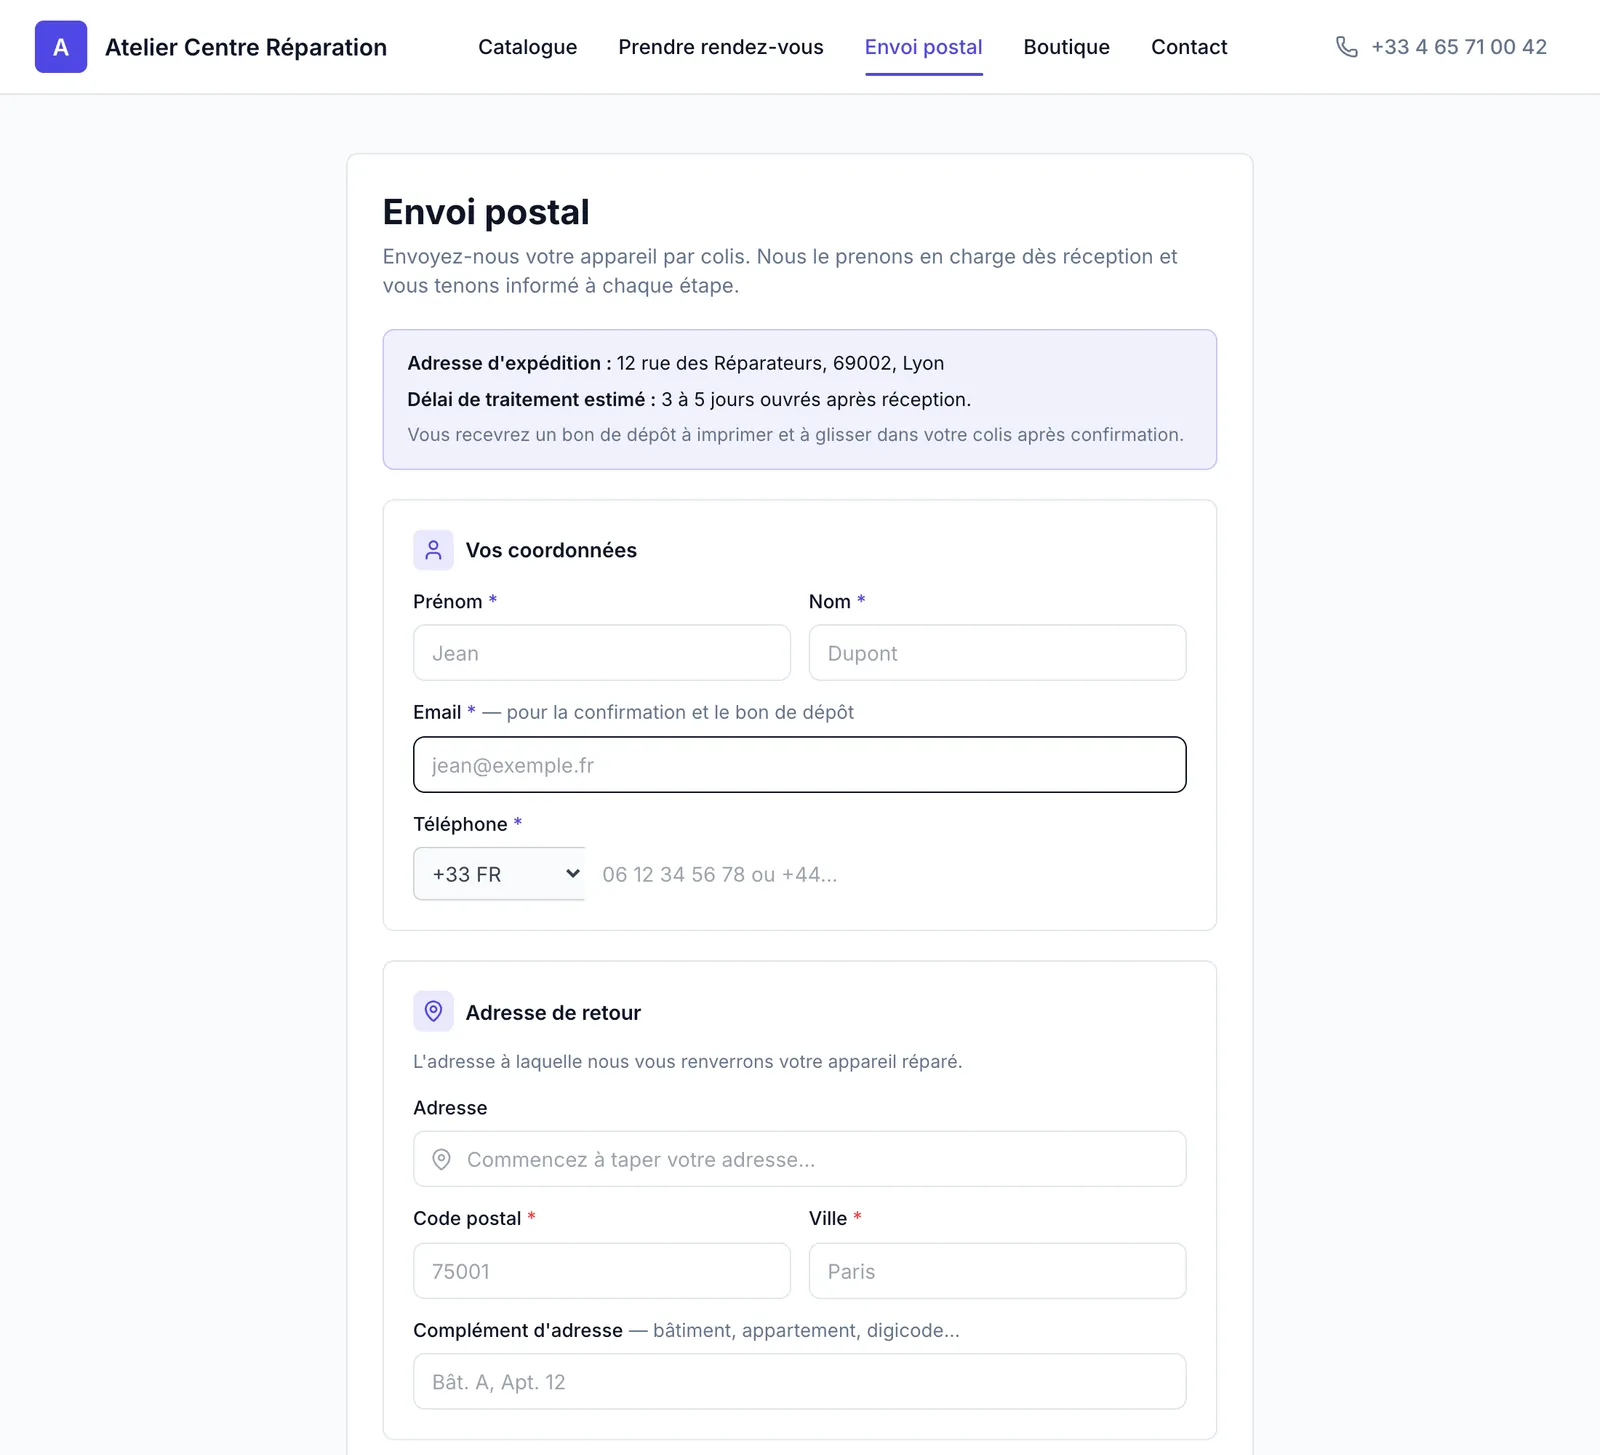Open the Catalogue menu item
The height and width of the screenshot is (1455, 1600).
click(x=527, y=47)
